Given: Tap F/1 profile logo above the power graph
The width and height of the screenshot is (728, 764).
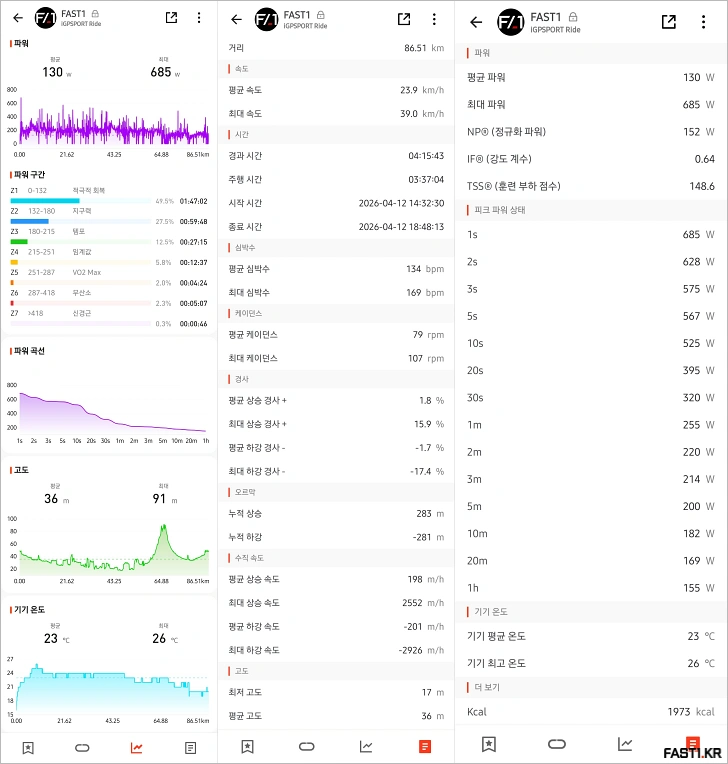Looking at the screenshot, I should pyautogui.click(x=45, y=18).
